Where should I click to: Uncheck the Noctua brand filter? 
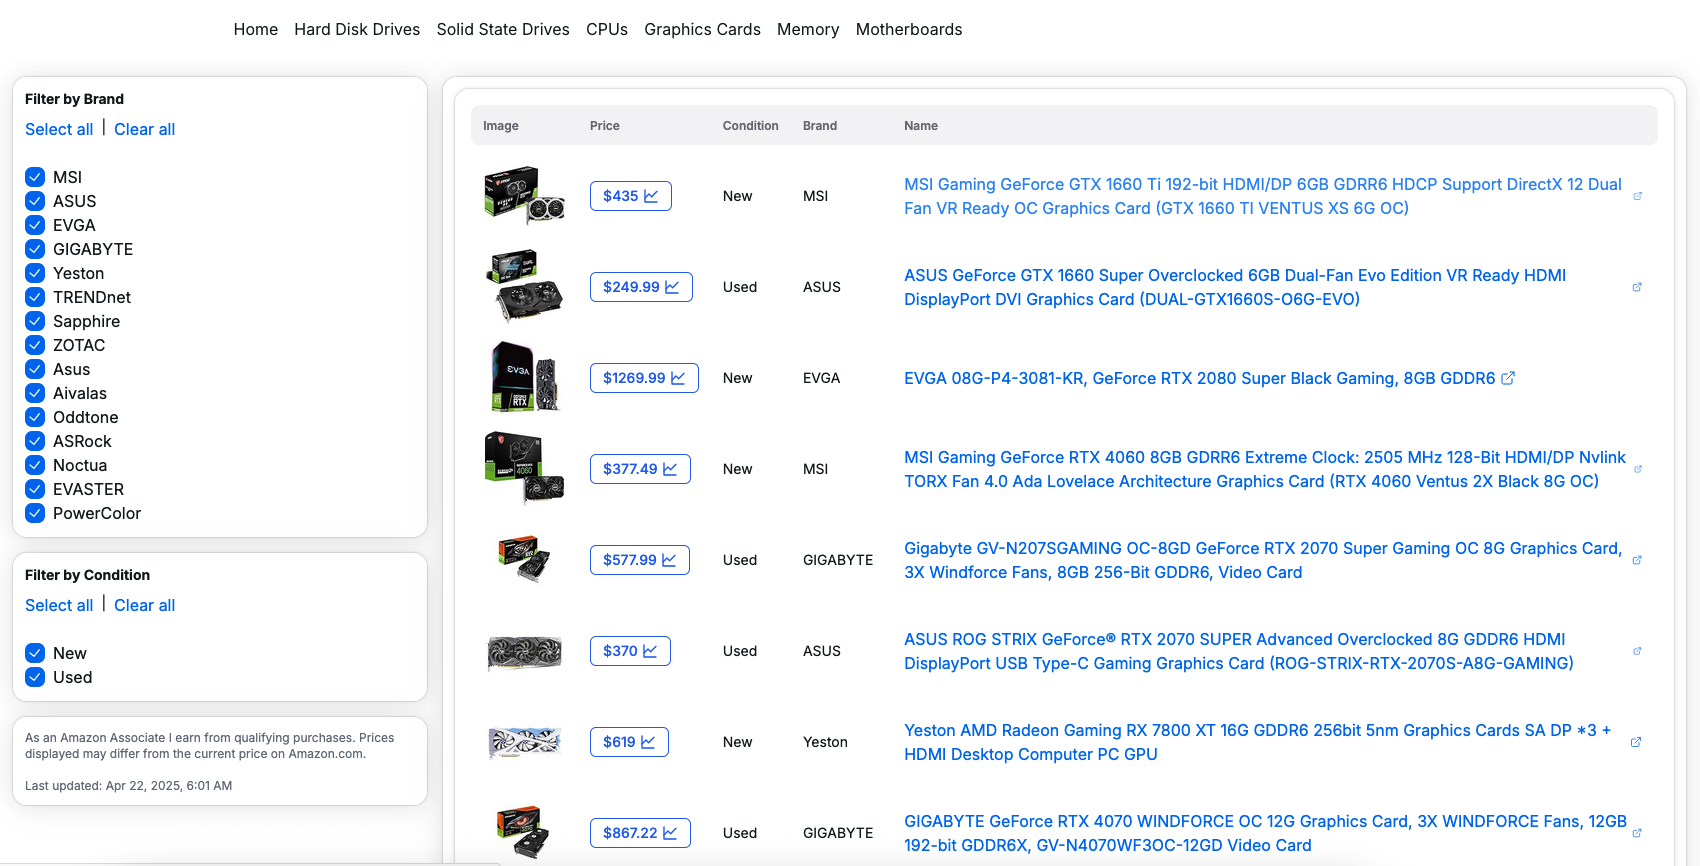point(35,465)
